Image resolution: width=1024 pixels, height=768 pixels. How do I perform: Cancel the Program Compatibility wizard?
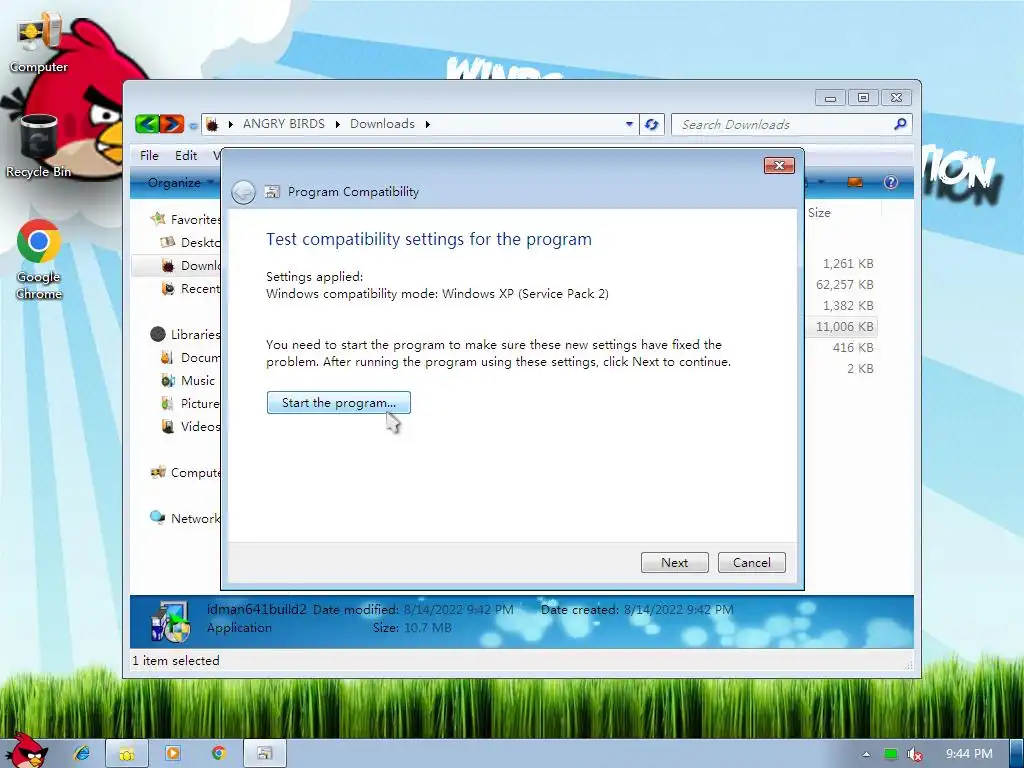click(752, 562)
